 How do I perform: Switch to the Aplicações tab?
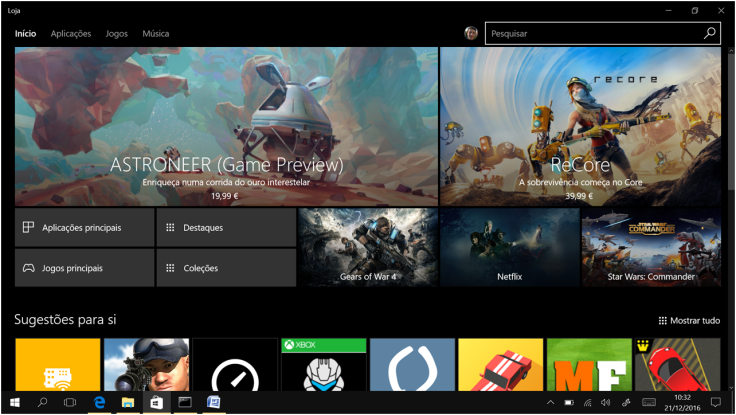71,33
